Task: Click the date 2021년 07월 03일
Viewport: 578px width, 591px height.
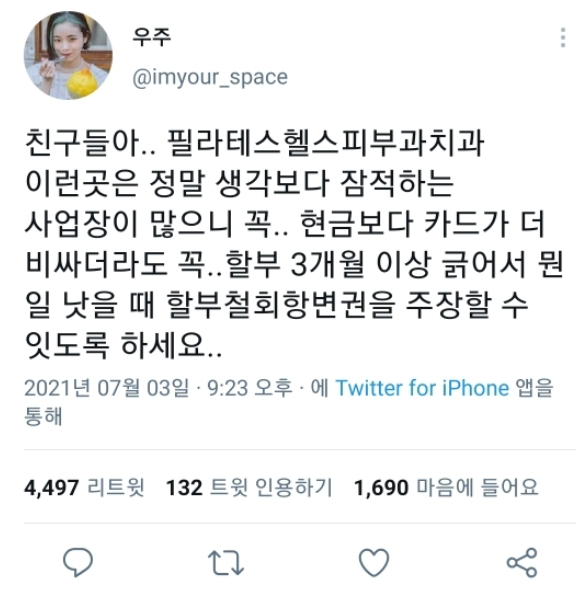Action: (x=107, y=387)
